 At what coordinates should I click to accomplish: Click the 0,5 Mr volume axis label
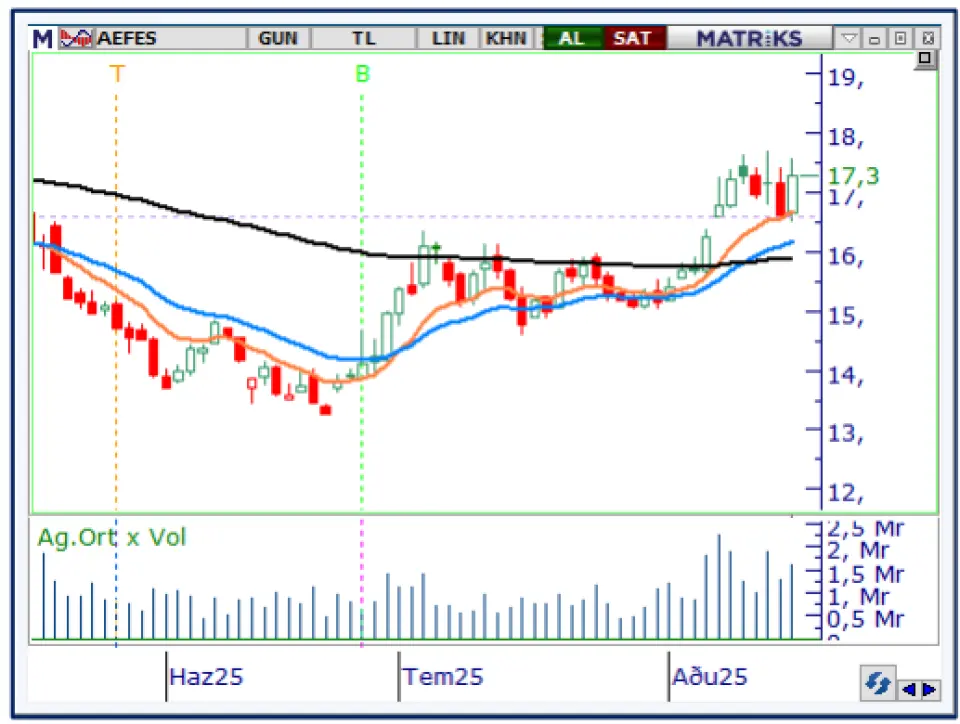pyautogui.click(x=865, y=619)
